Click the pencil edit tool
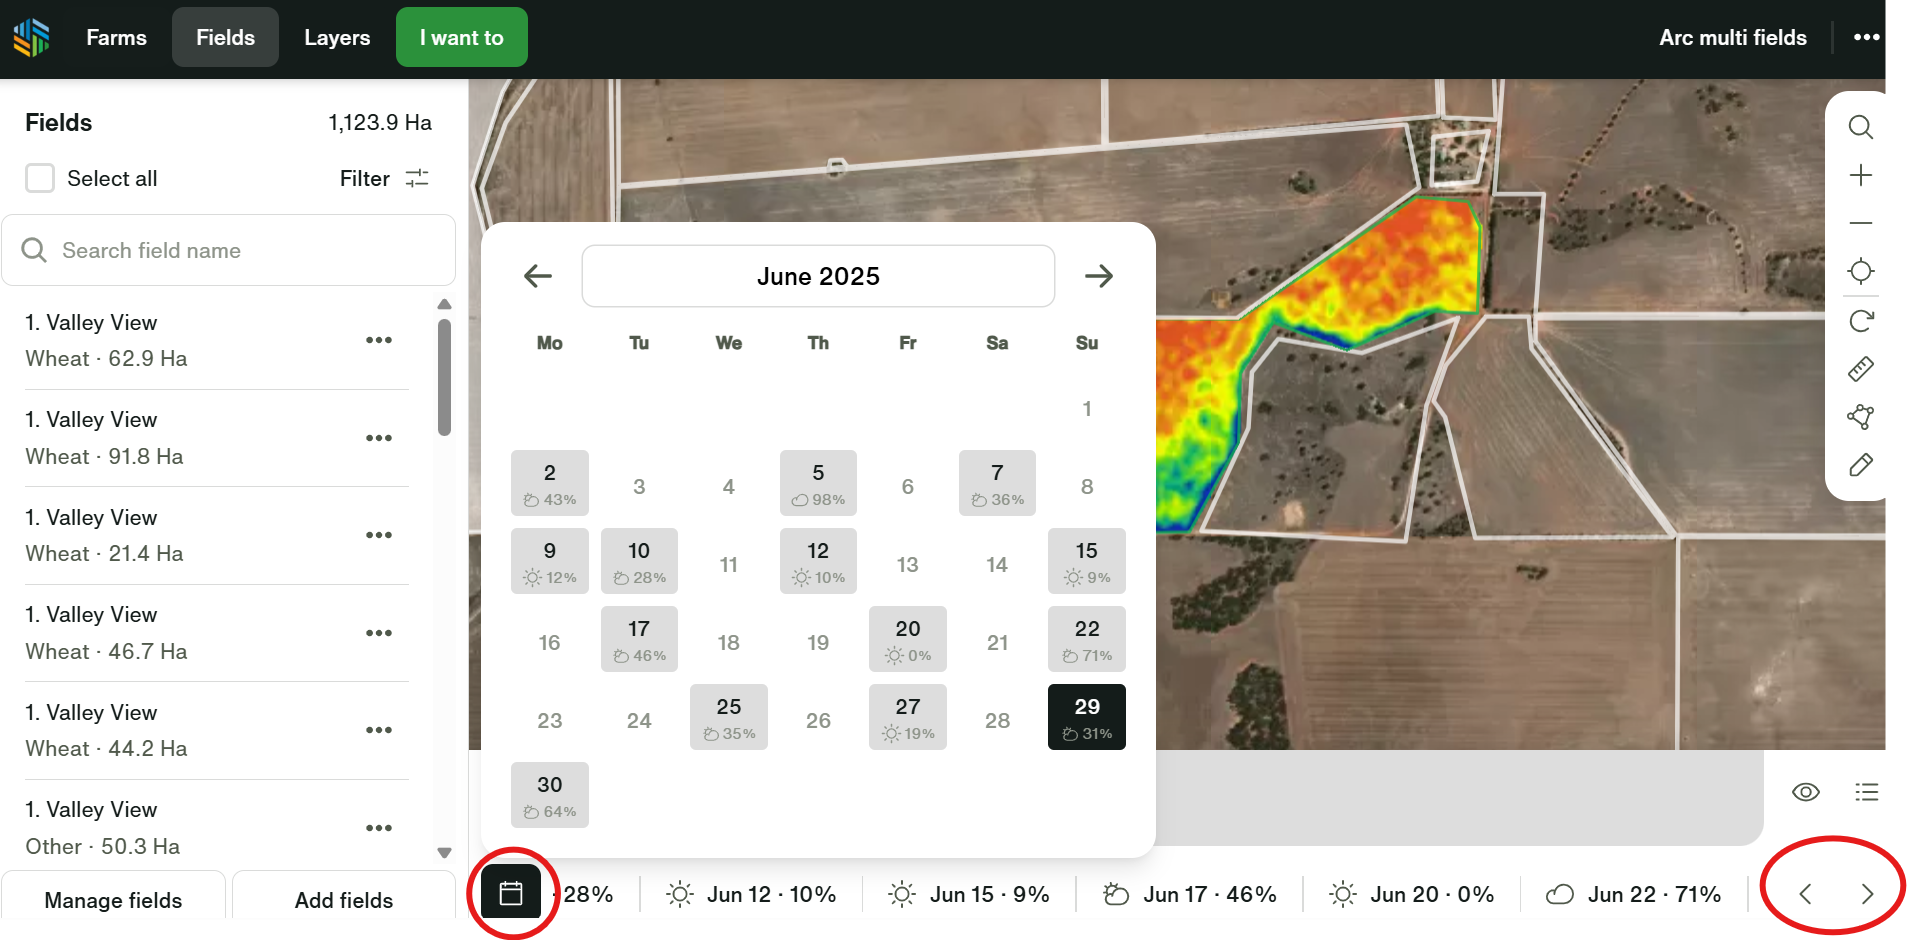The width and height of the screenshot is (1907, 940). [x=1860, y=465]
